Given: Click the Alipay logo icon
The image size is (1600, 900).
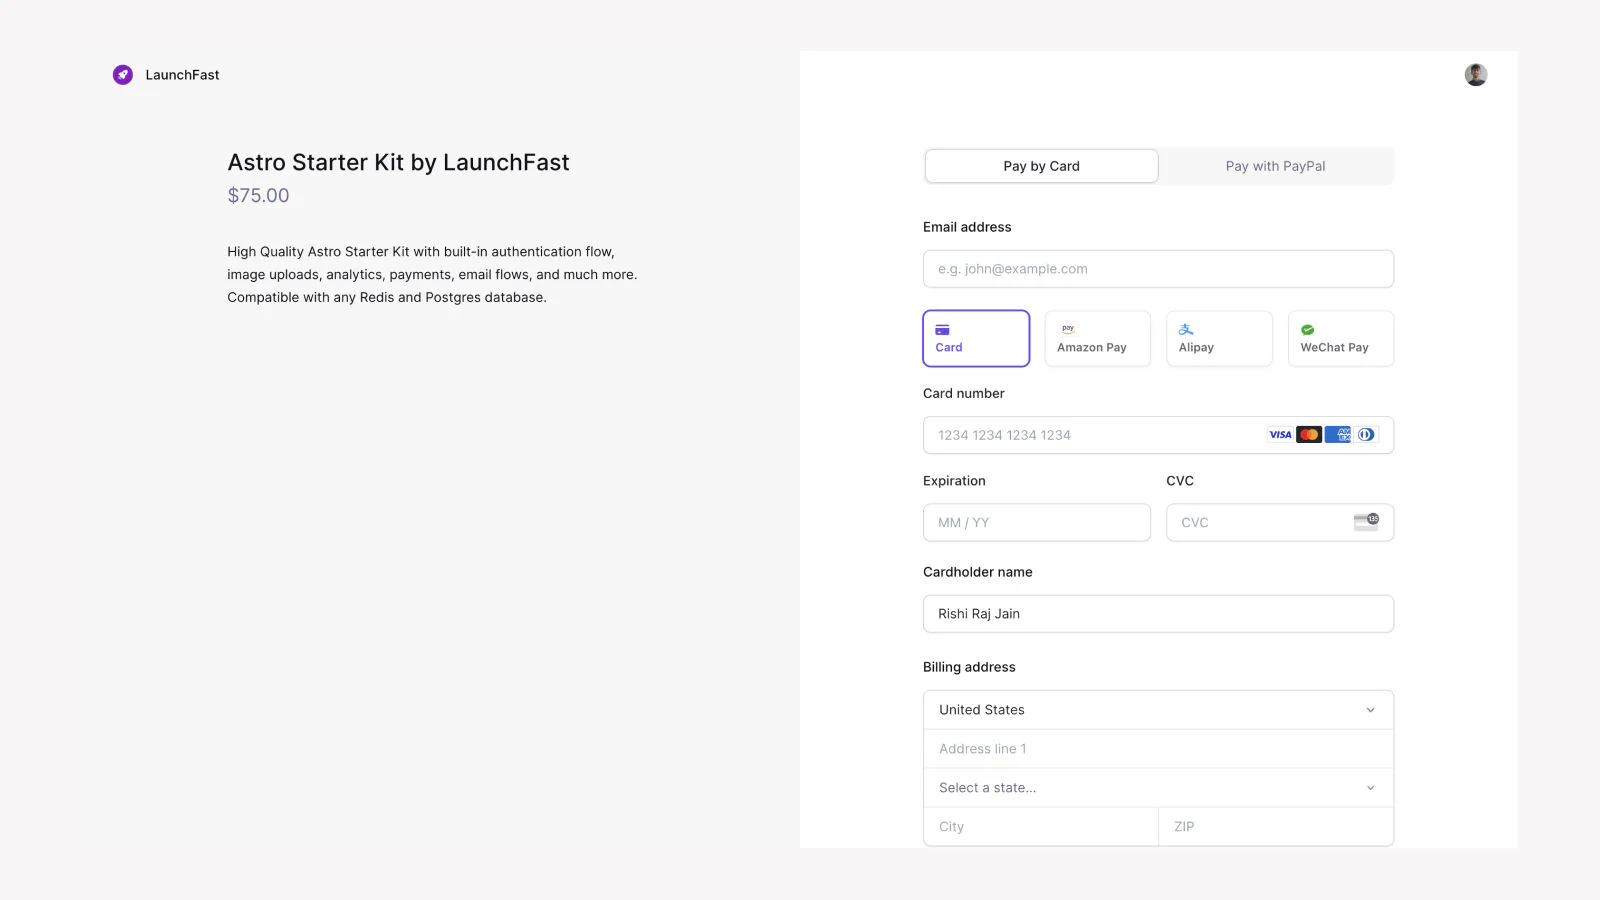Looking at the screenshot, I should click(1186, 328).
